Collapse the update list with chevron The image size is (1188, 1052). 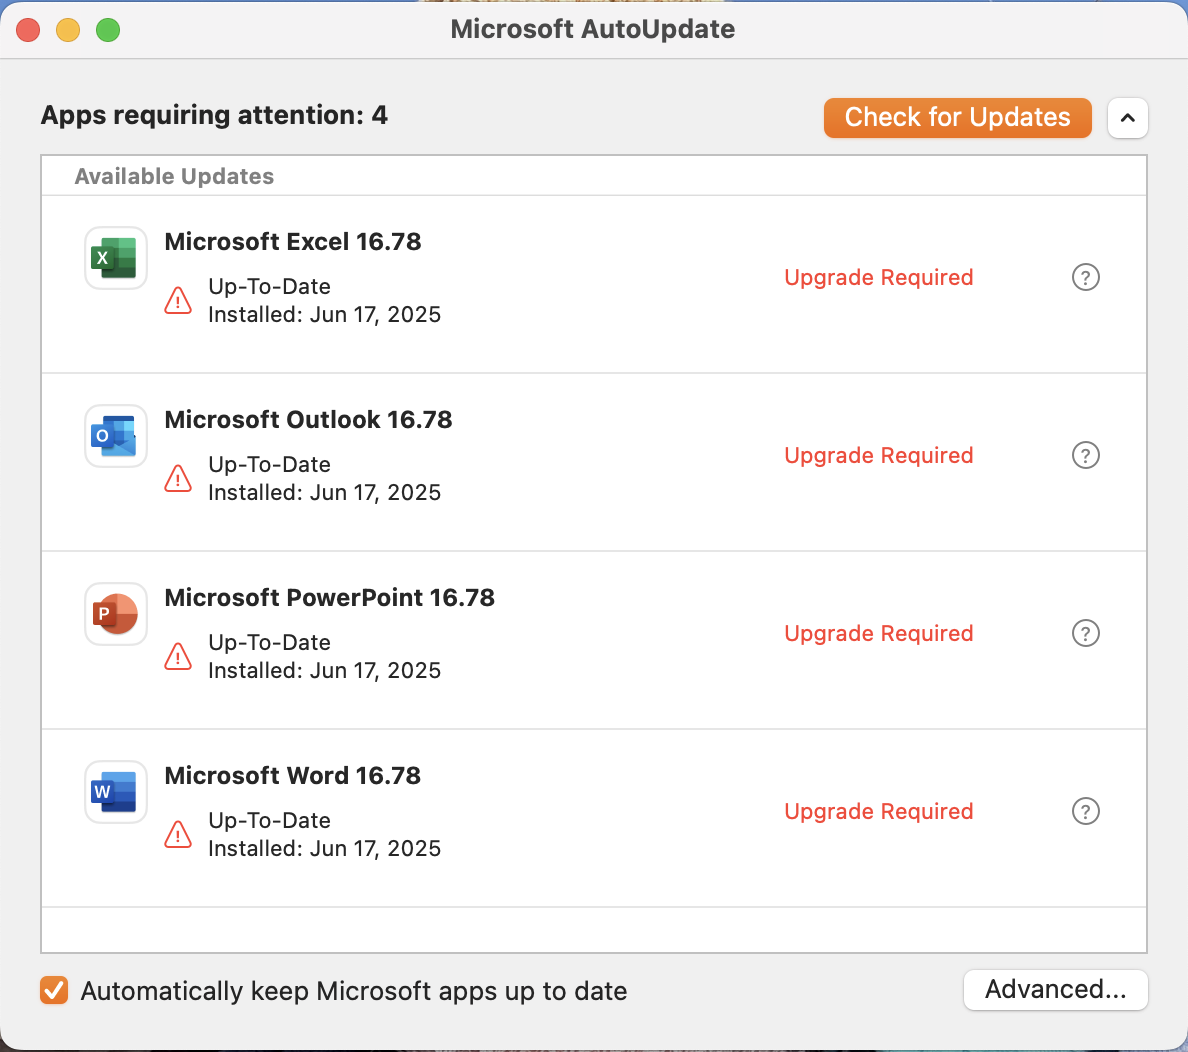click(1127, 117)
